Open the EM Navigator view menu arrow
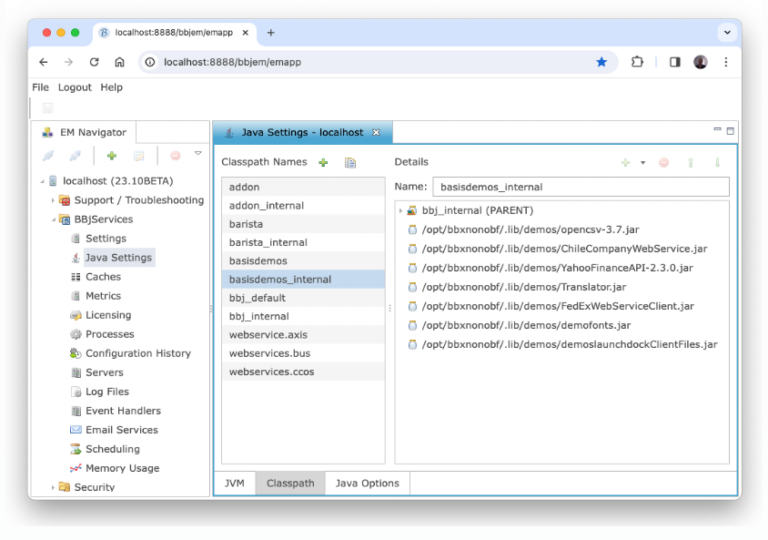Screen dimensions: 768x540 (x=198, y=154)
